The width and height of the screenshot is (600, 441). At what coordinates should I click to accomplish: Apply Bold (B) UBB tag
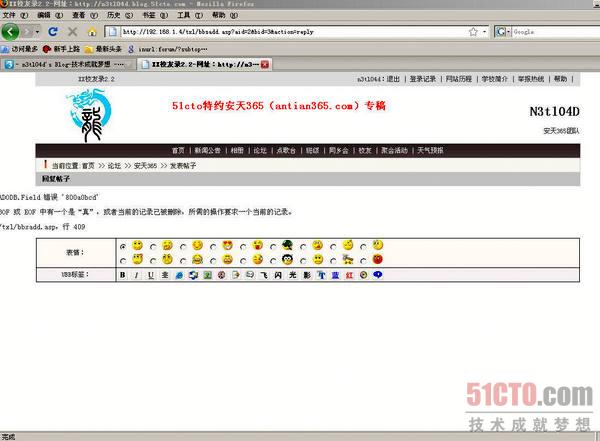(x=122, y=275)
